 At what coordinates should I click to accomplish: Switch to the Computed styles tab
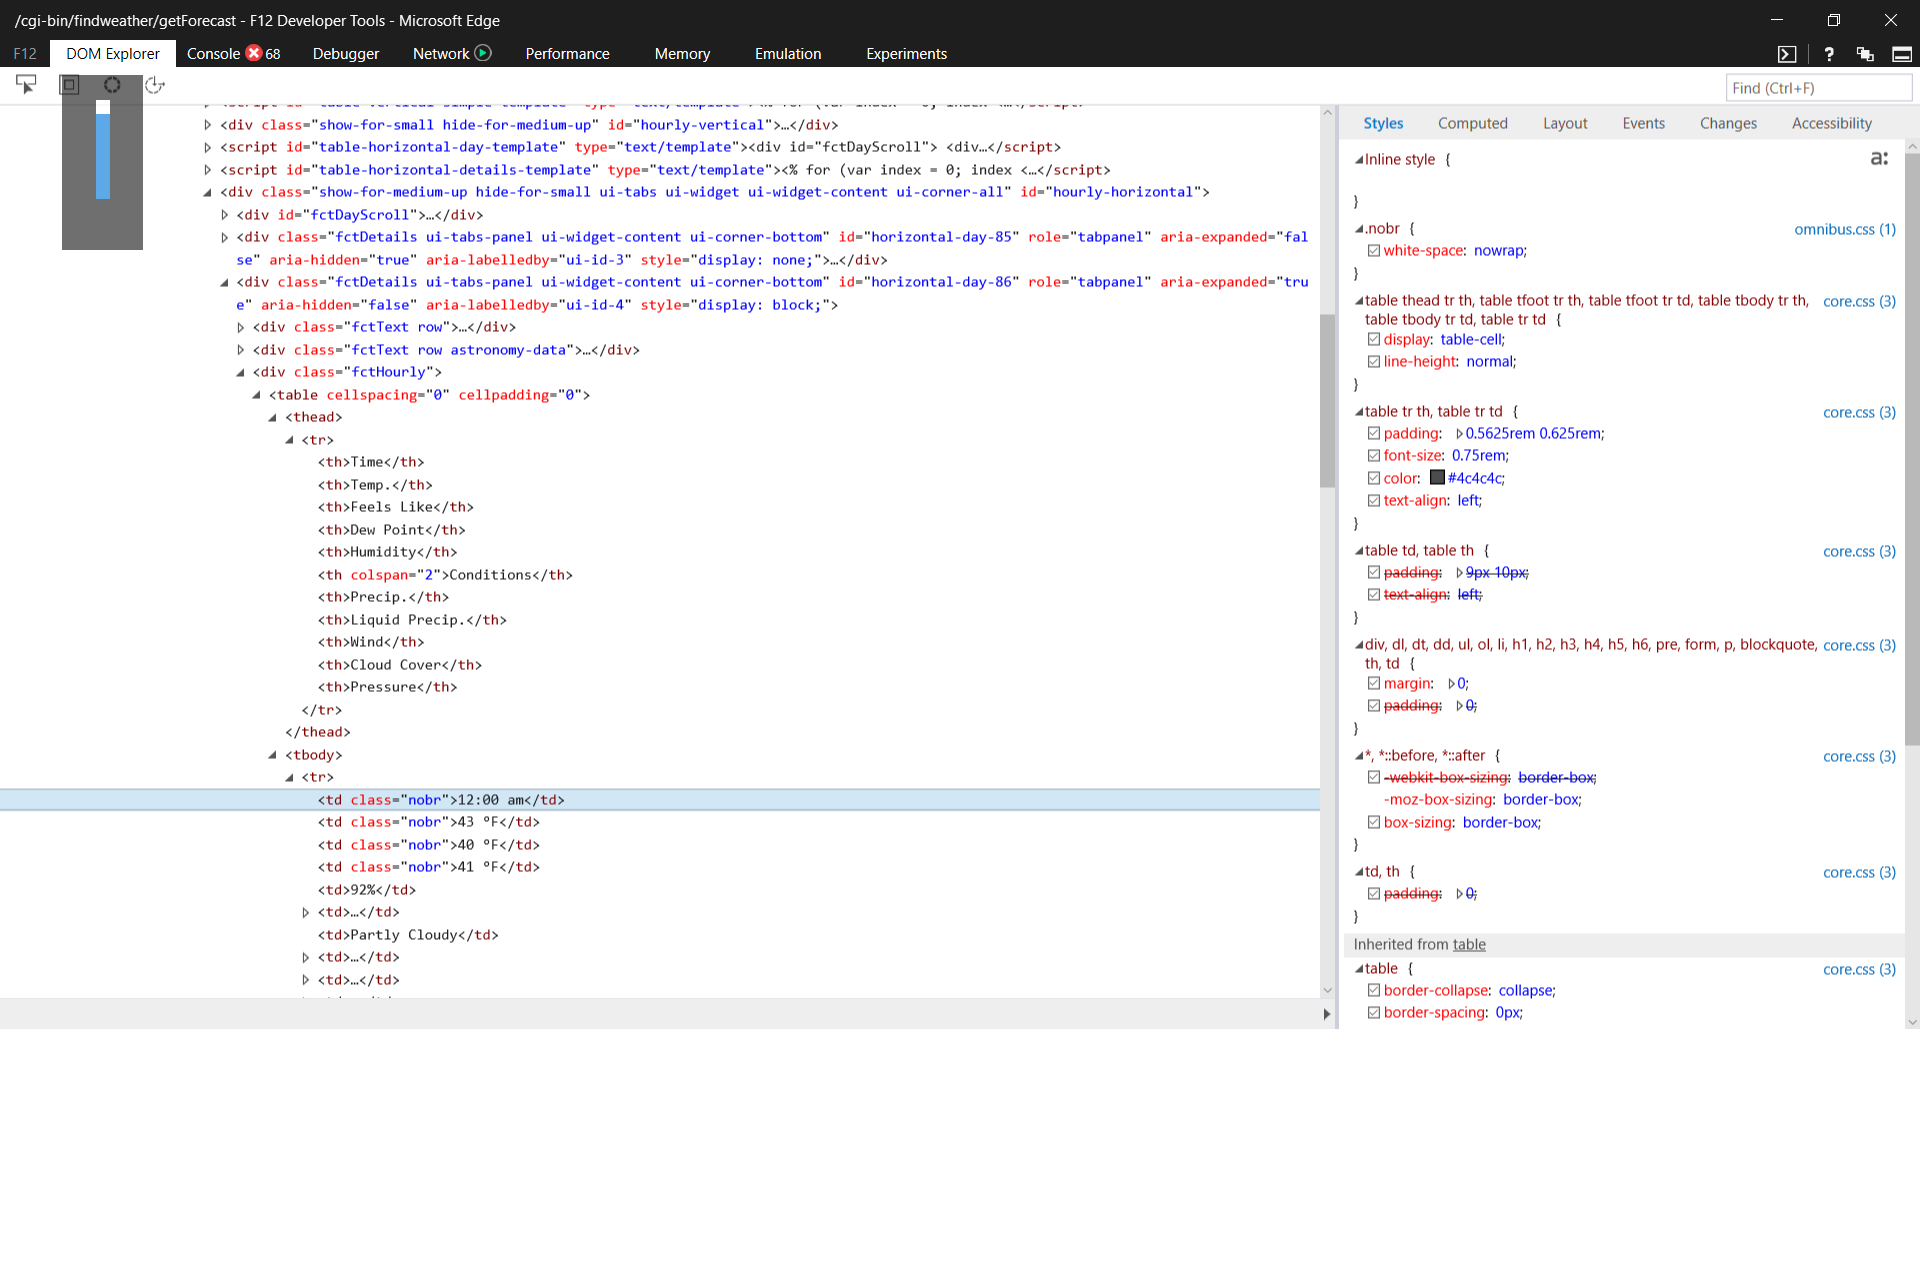1473,123
